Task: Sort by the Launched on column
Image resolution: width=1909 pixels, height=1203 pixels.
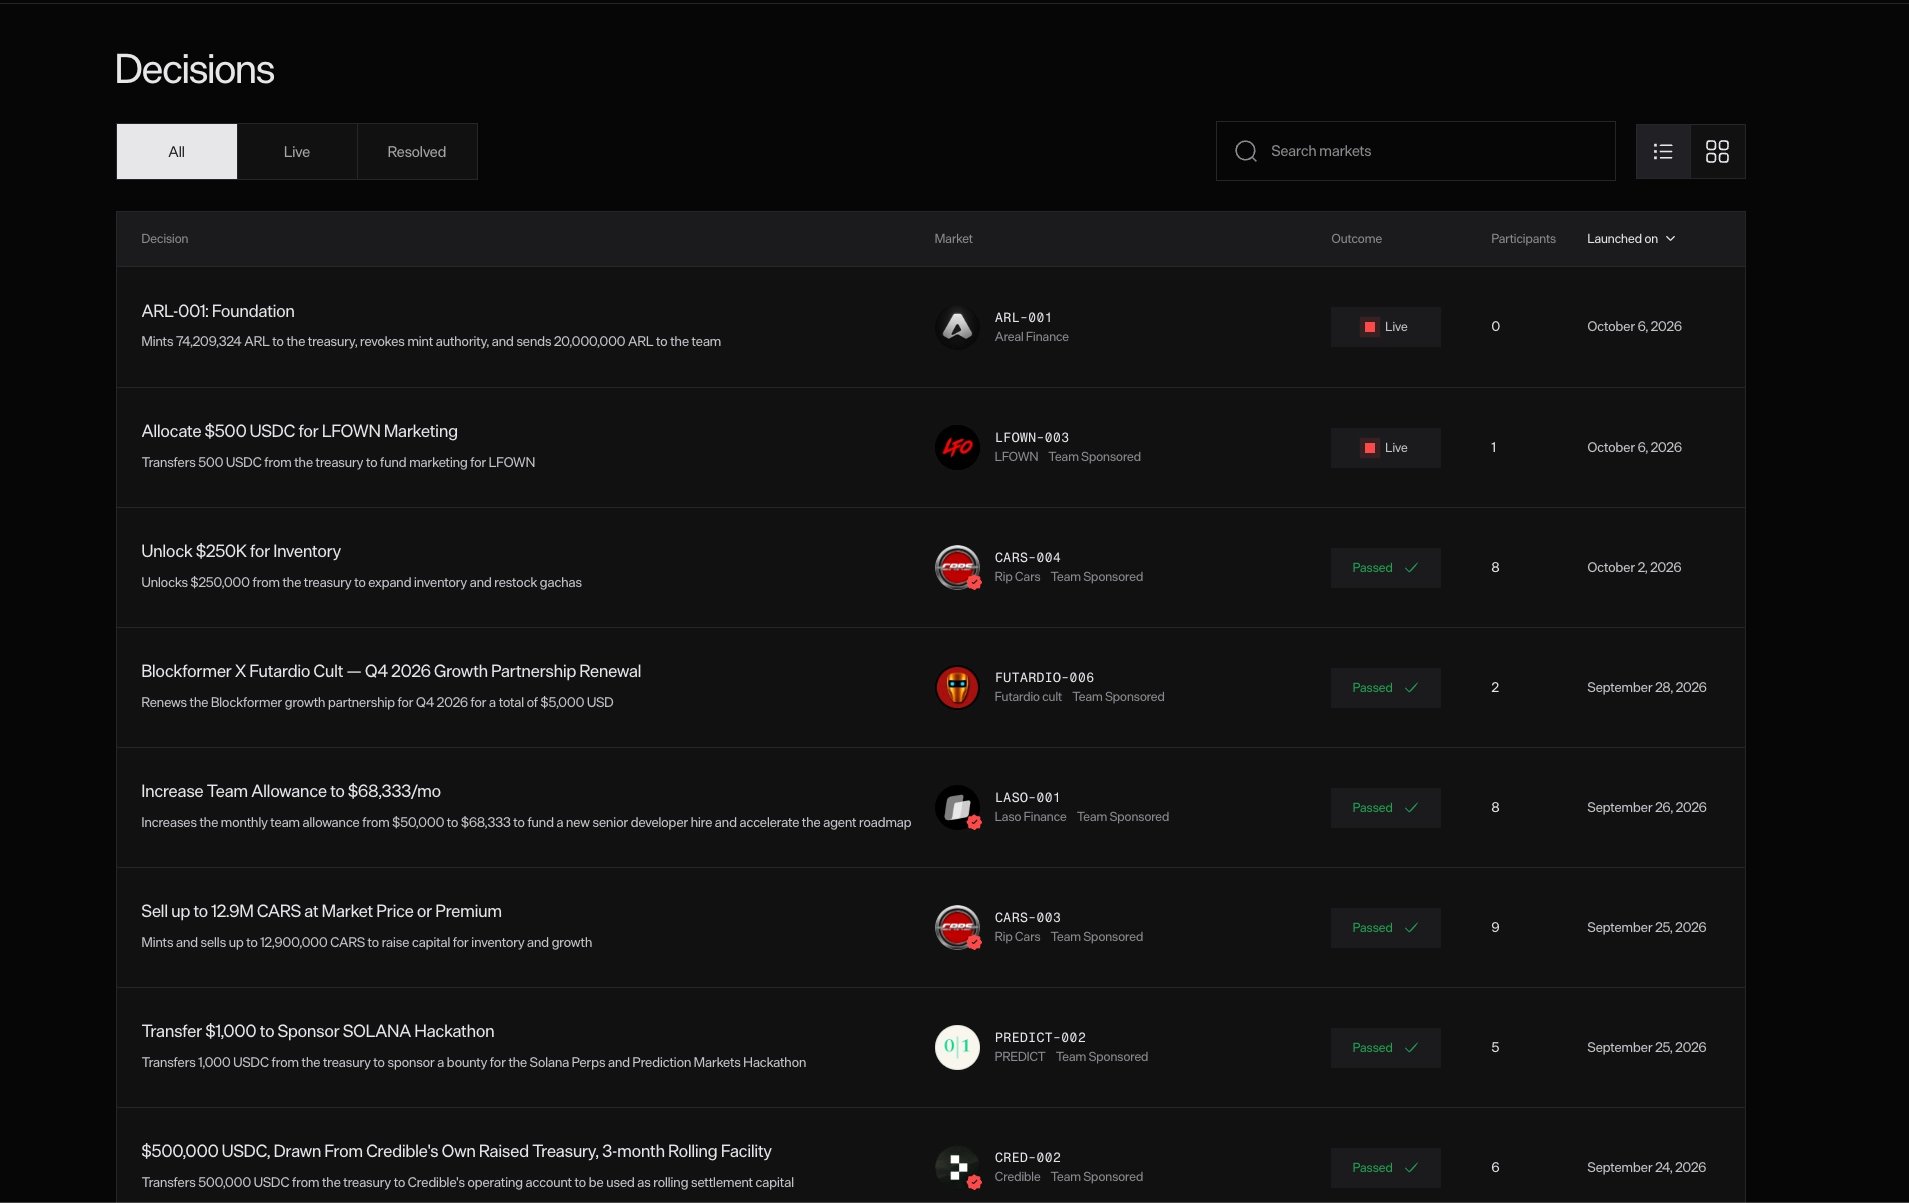Action: click(x=1631, y=239)
